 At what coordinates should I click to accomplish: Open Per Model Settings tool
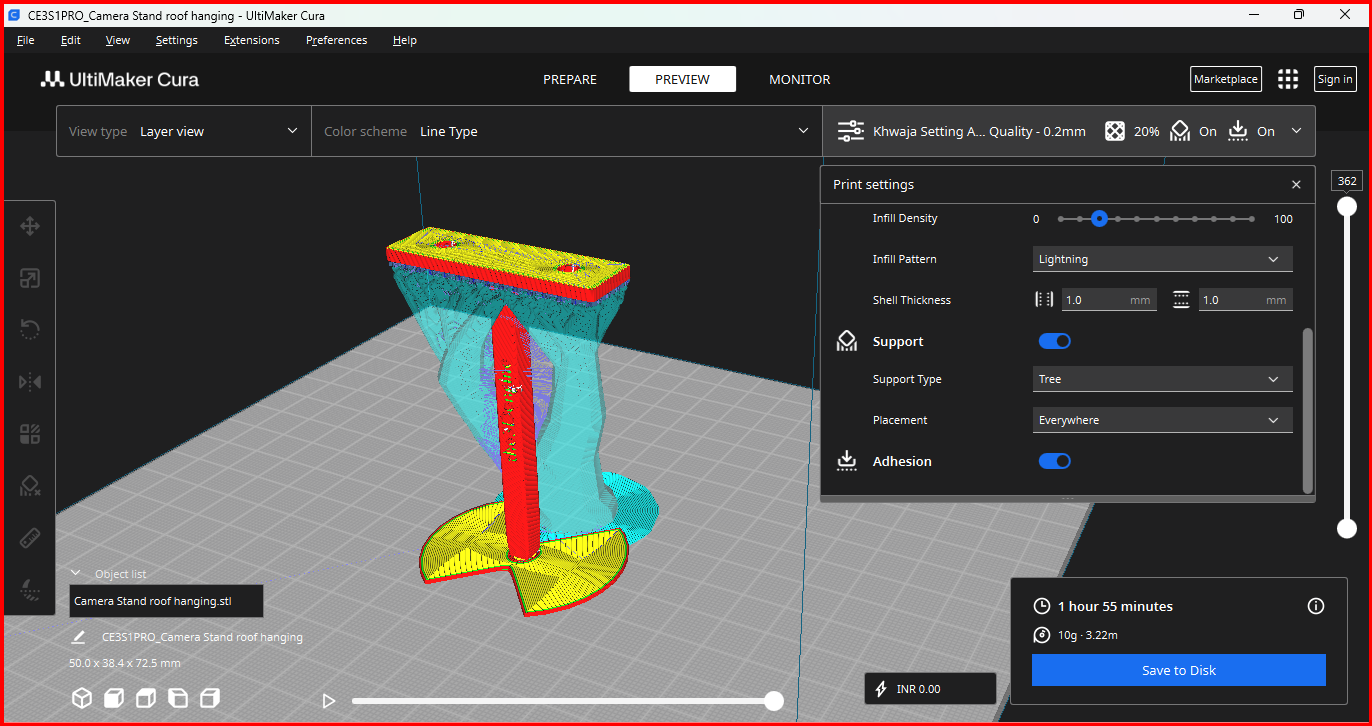pyautogui.click(x=30, y=434)
